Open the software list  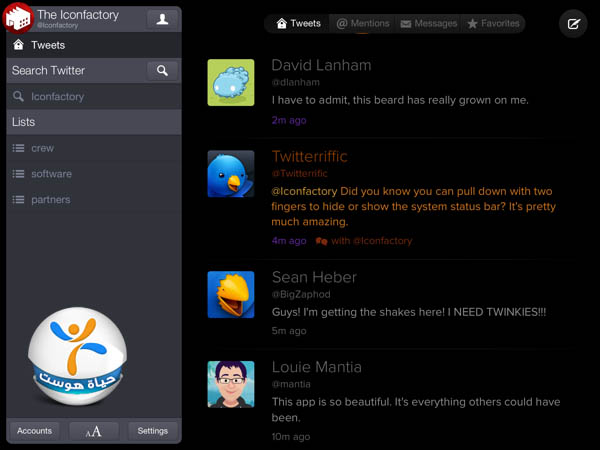pos(94,174)
